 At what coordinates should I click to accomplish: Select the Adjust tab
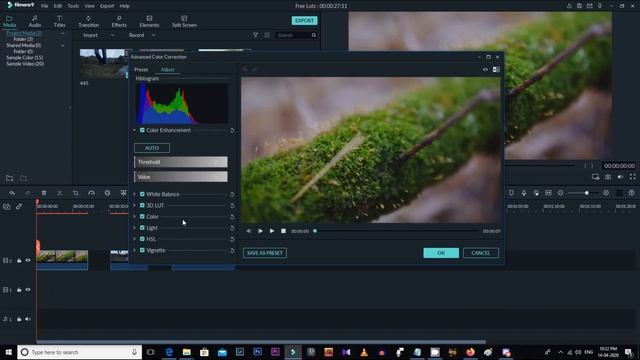tap(167, 70)
